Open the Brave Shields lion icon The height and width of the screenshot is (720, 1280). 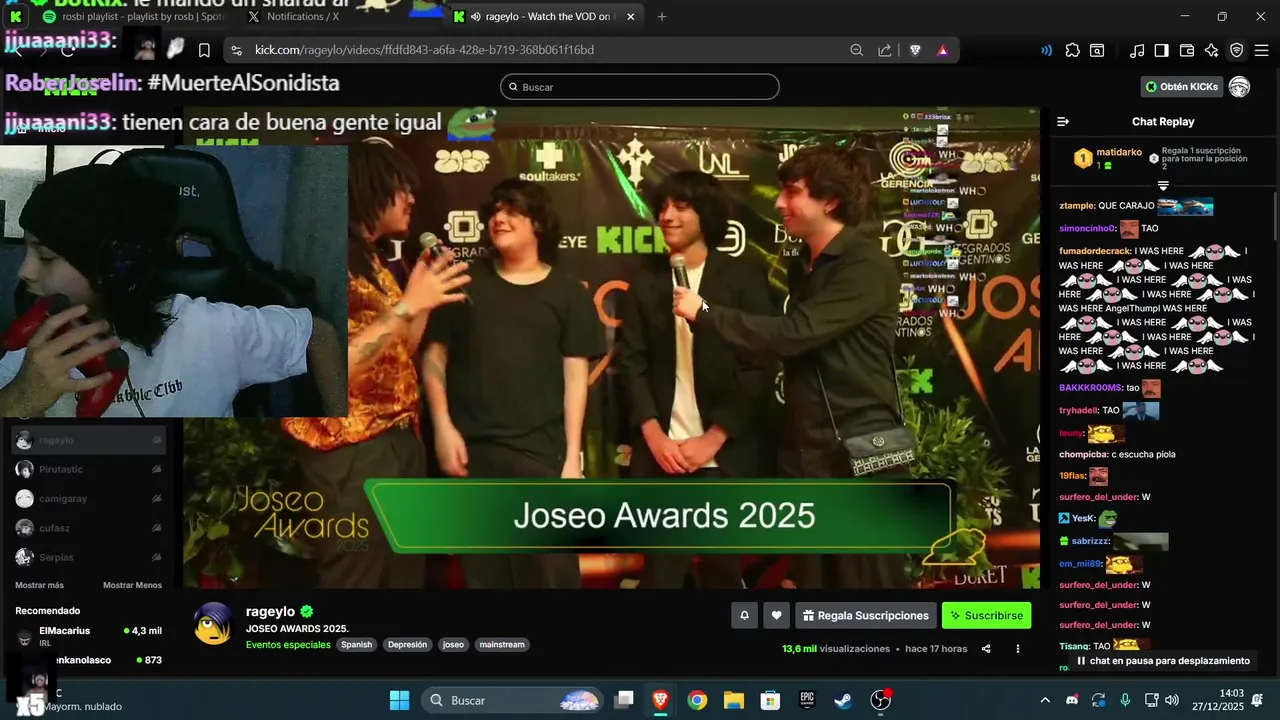click(x=915, y=50)
